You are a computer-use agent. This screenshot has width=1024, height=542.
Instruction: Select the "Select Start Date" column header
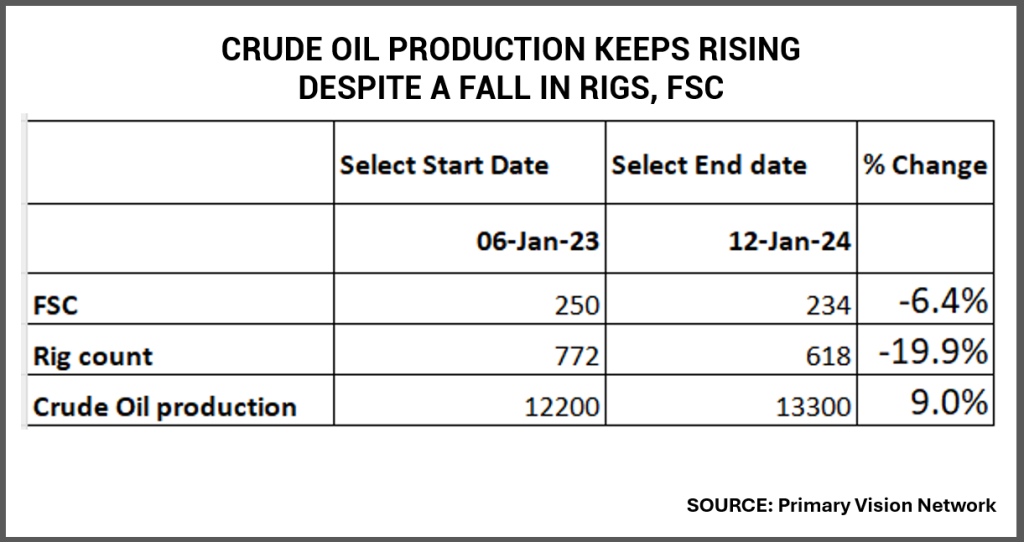(444, 165)
